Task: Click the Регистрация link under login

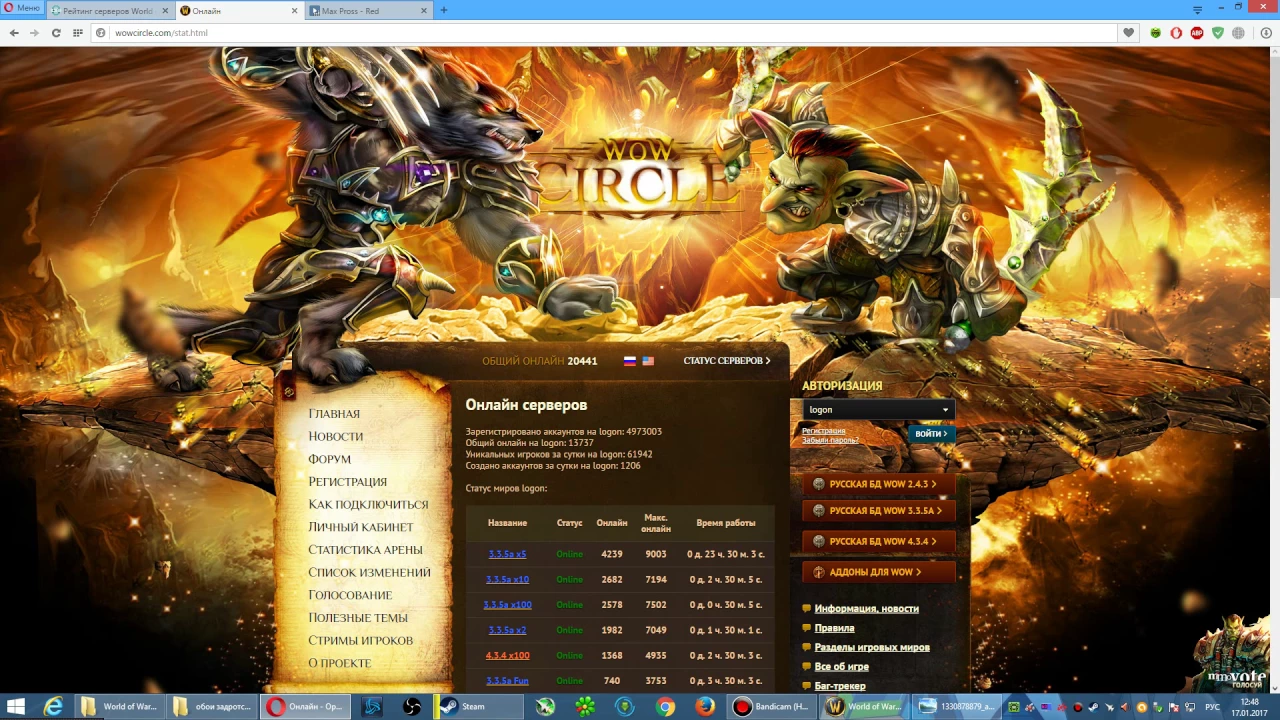Action: (x=823, y=431)
